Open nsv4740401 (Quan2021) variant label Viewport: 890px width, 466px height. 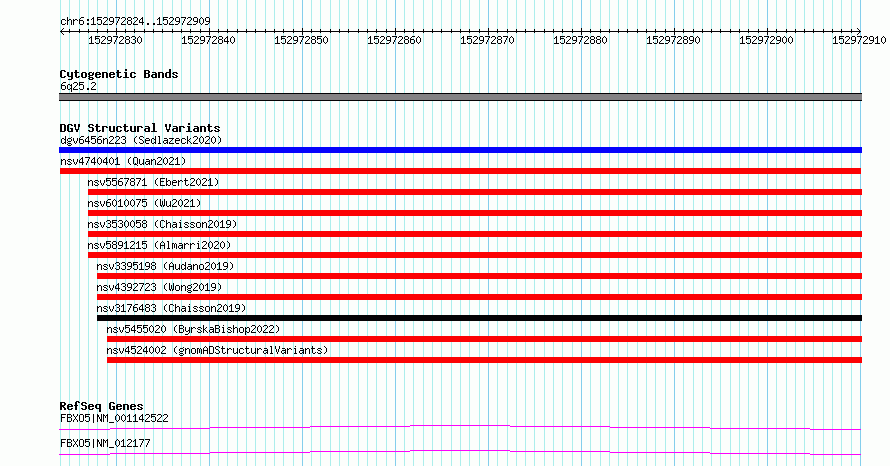pyautogui.click(x=123, y=161)
